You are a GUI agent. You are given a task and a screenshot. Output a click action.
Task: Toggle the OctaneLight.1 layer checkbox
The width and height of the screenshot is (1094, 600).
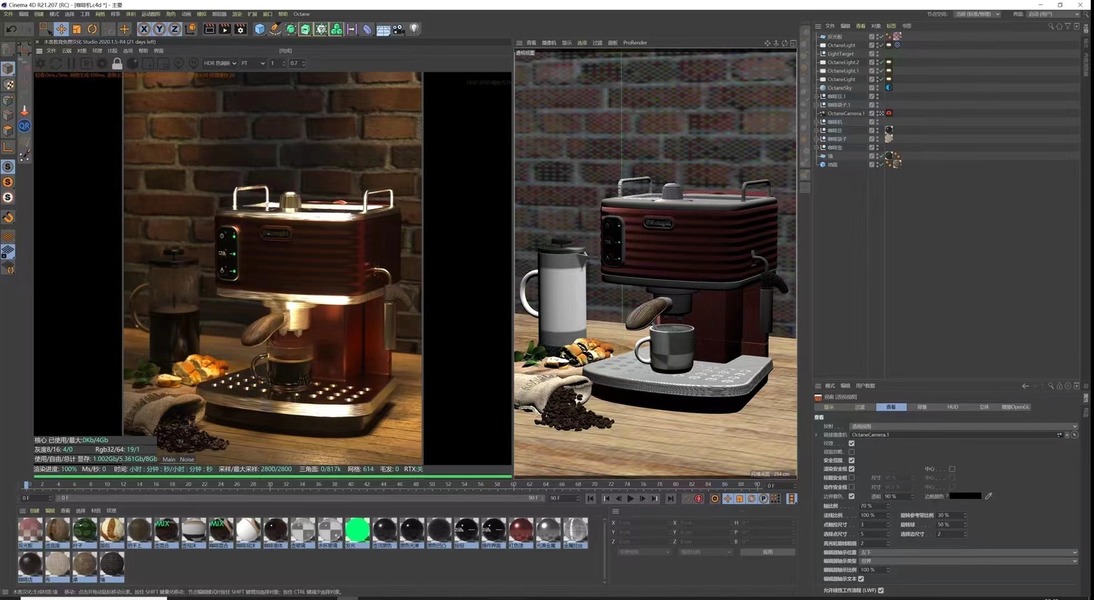click(x=871, y=70)
